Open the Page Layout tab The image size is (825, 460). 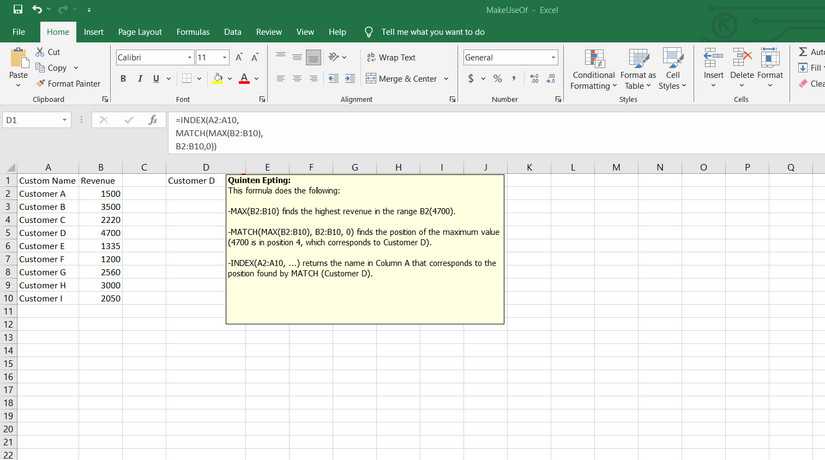(140, 32)
